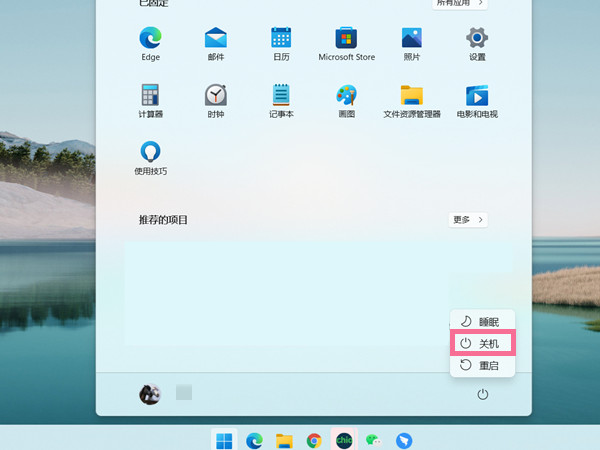Click the power button in Start menu
Screen dimensions: 600x450
[x=483, y=395]
